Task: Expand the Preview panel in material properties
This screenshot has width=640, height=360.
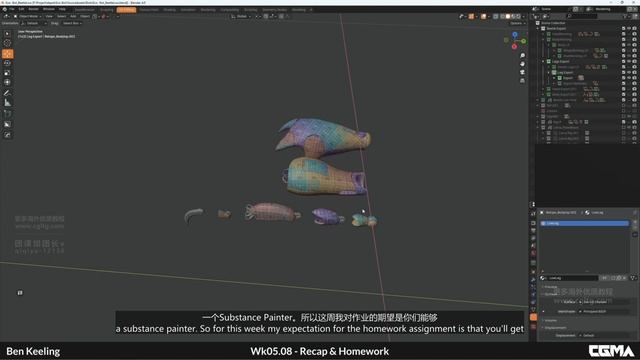Action: pos(551,287)
